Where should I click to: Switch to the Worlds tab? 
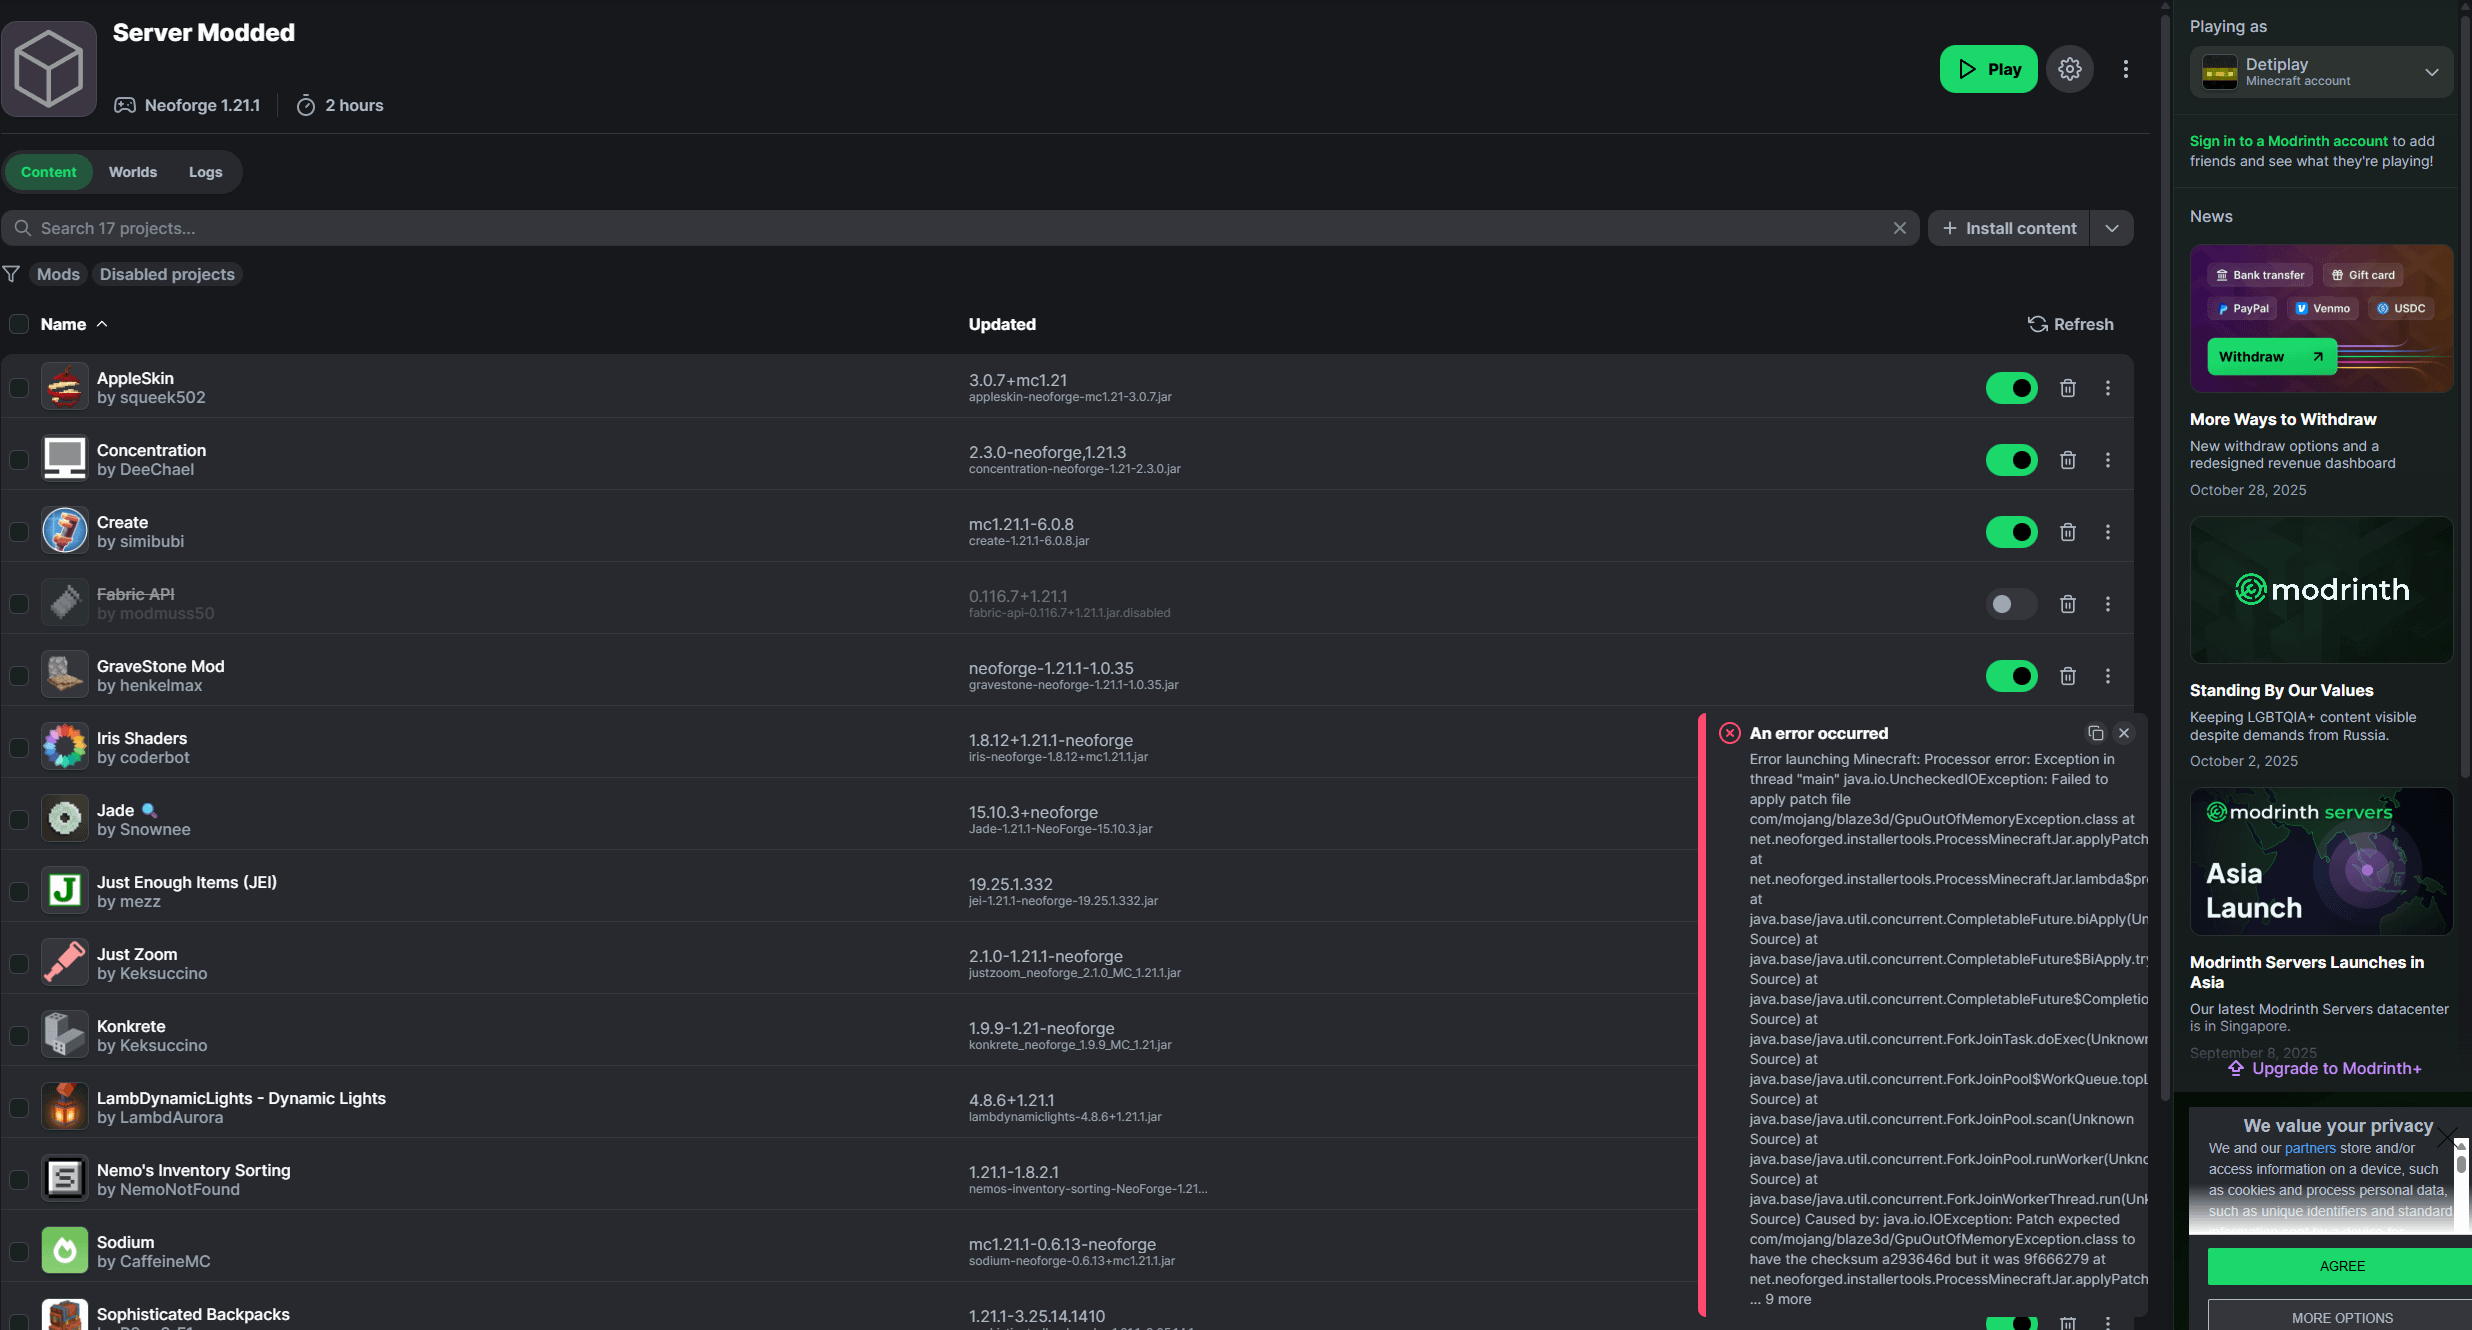(133, 172)
